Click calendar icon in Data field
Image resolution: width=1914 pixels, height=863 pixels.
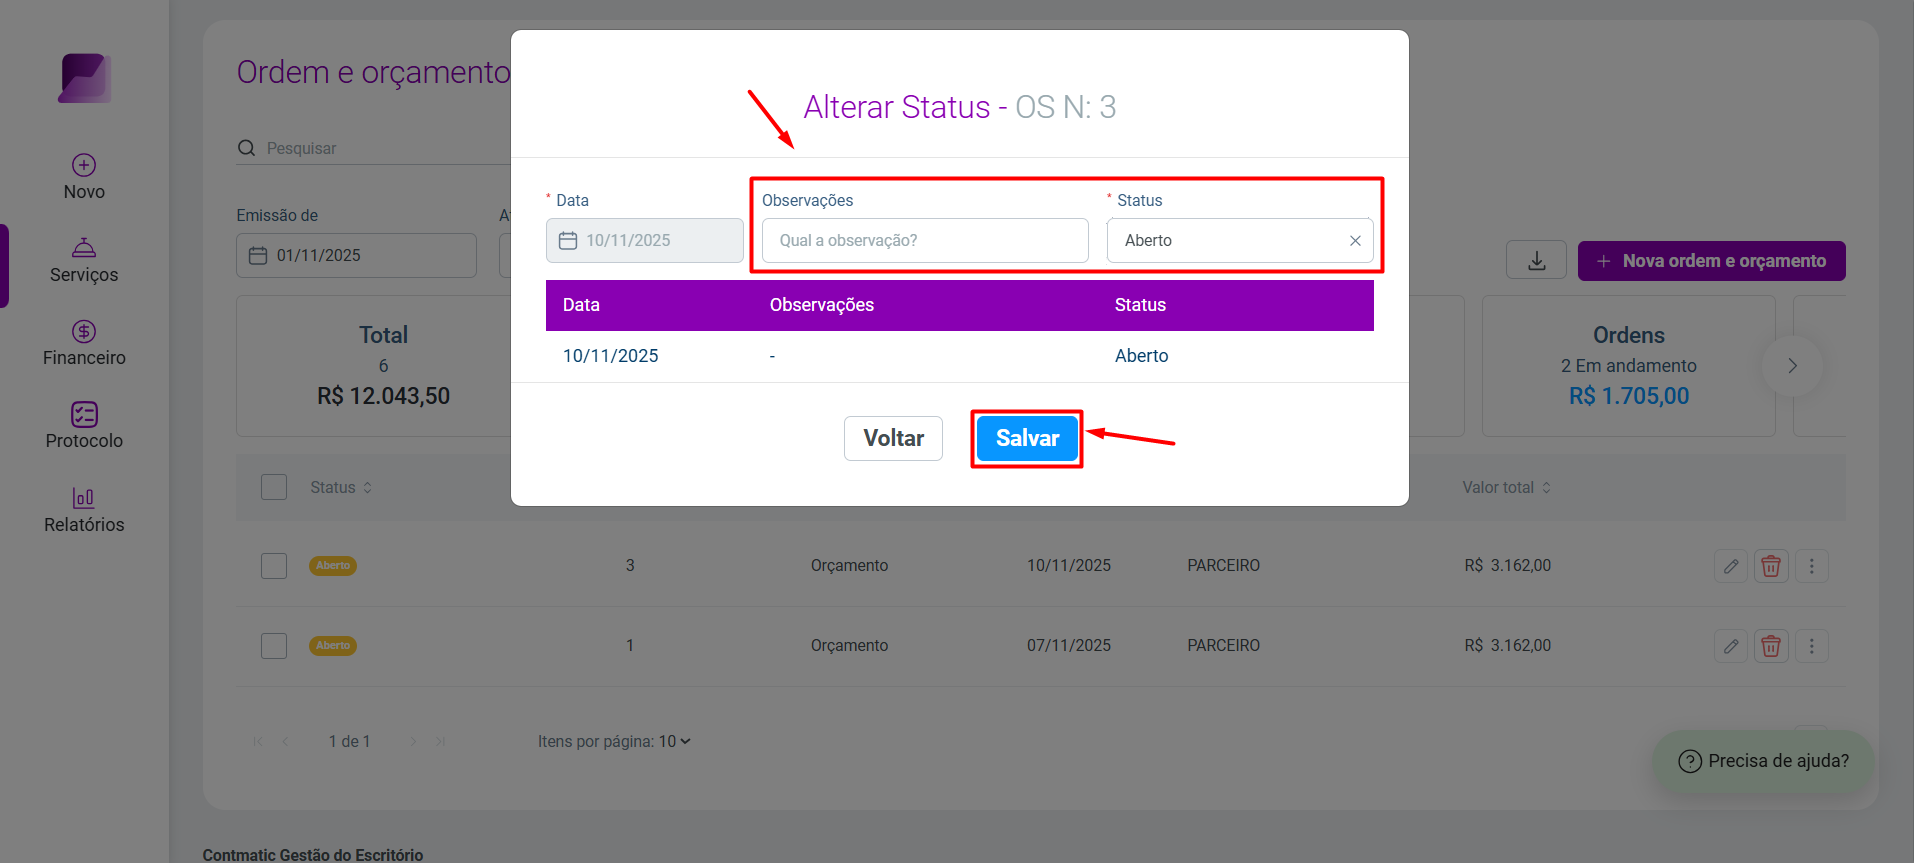pos(568,241)
